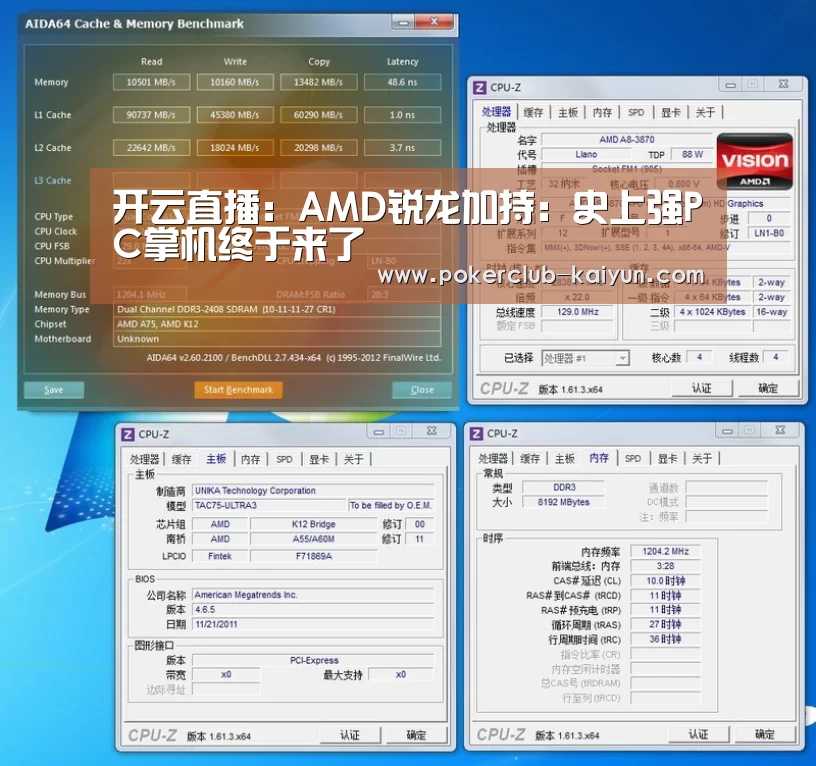Select 处理器 tab in top CPU-Z window
The width and height of the screenshot is (816, 766).
[496, 111]
